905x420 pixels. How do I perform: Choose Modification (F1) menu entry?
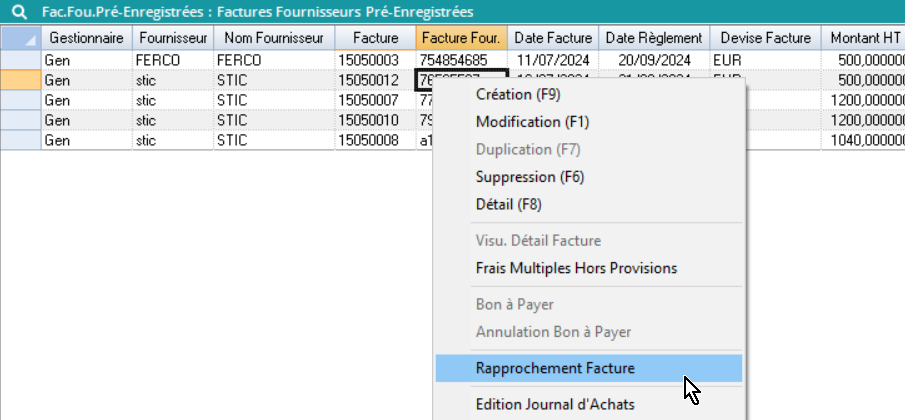[532, 122]
